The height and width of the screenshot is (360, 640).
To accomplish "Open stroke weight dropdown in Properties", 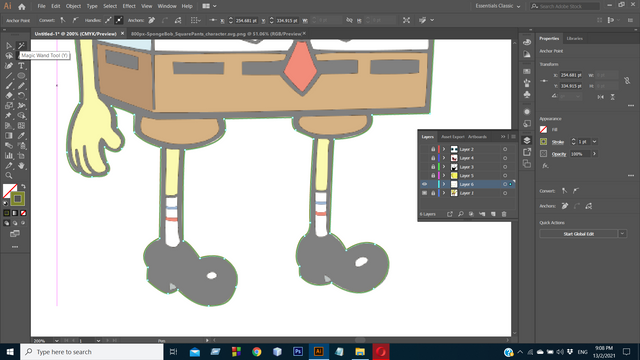I will point(594,142).
